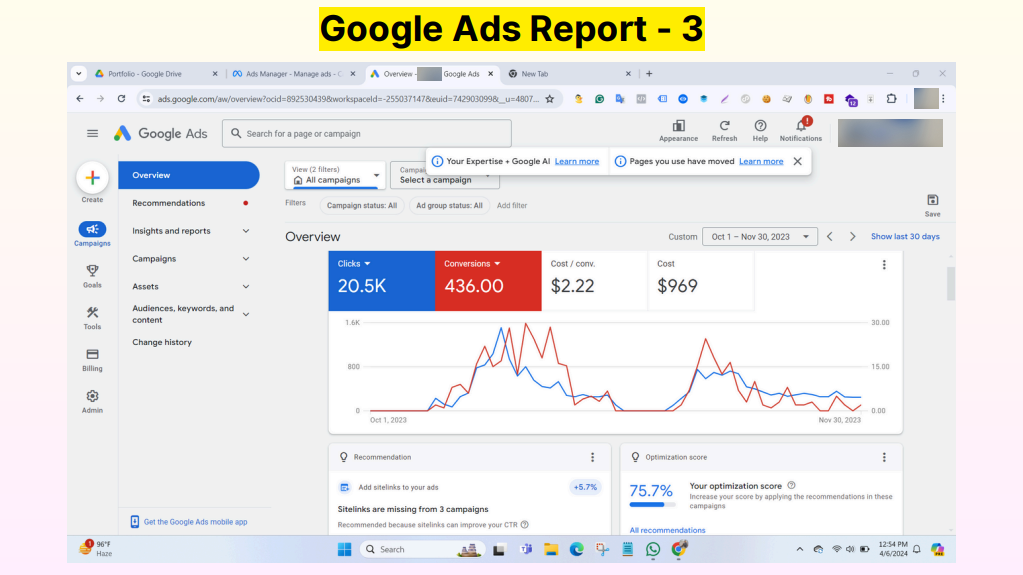
Task: Click Learn more for Google AI
Action: pyautogui.click(x=577, y=161)
